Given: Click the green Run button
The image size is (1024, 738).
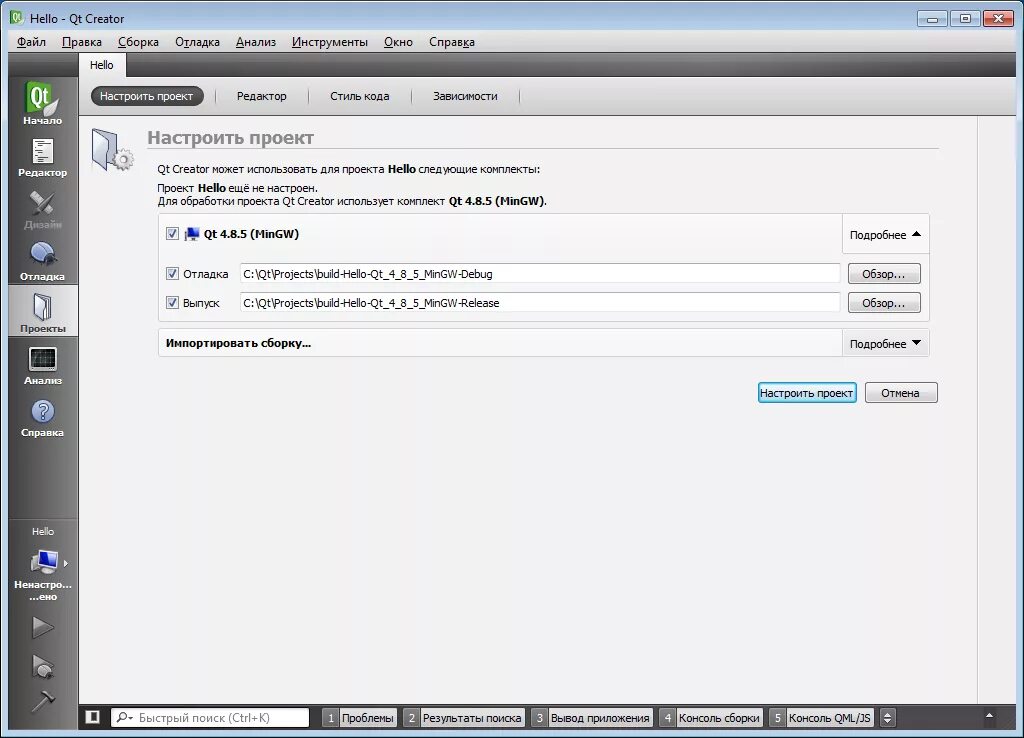Looking at the screenshot, I should (x=42, y=628).
